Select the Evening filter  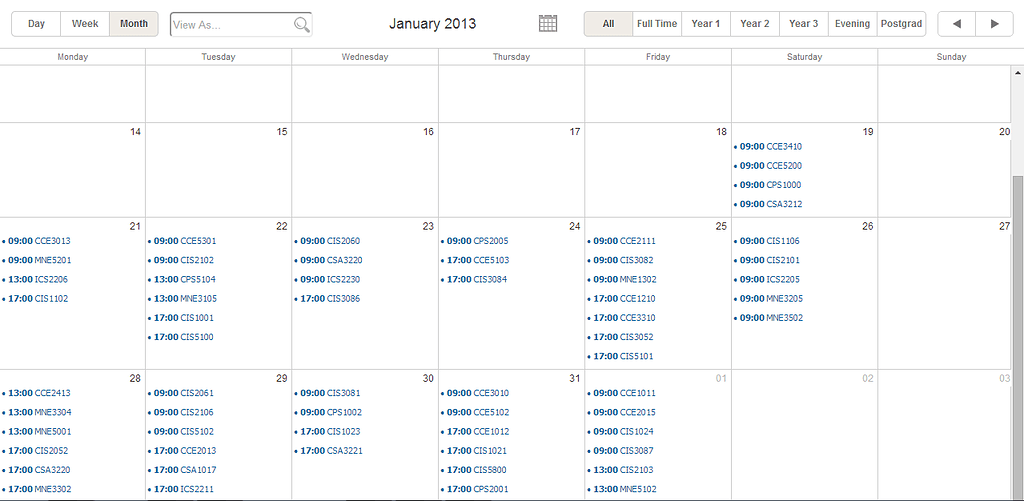click(852, 24)
